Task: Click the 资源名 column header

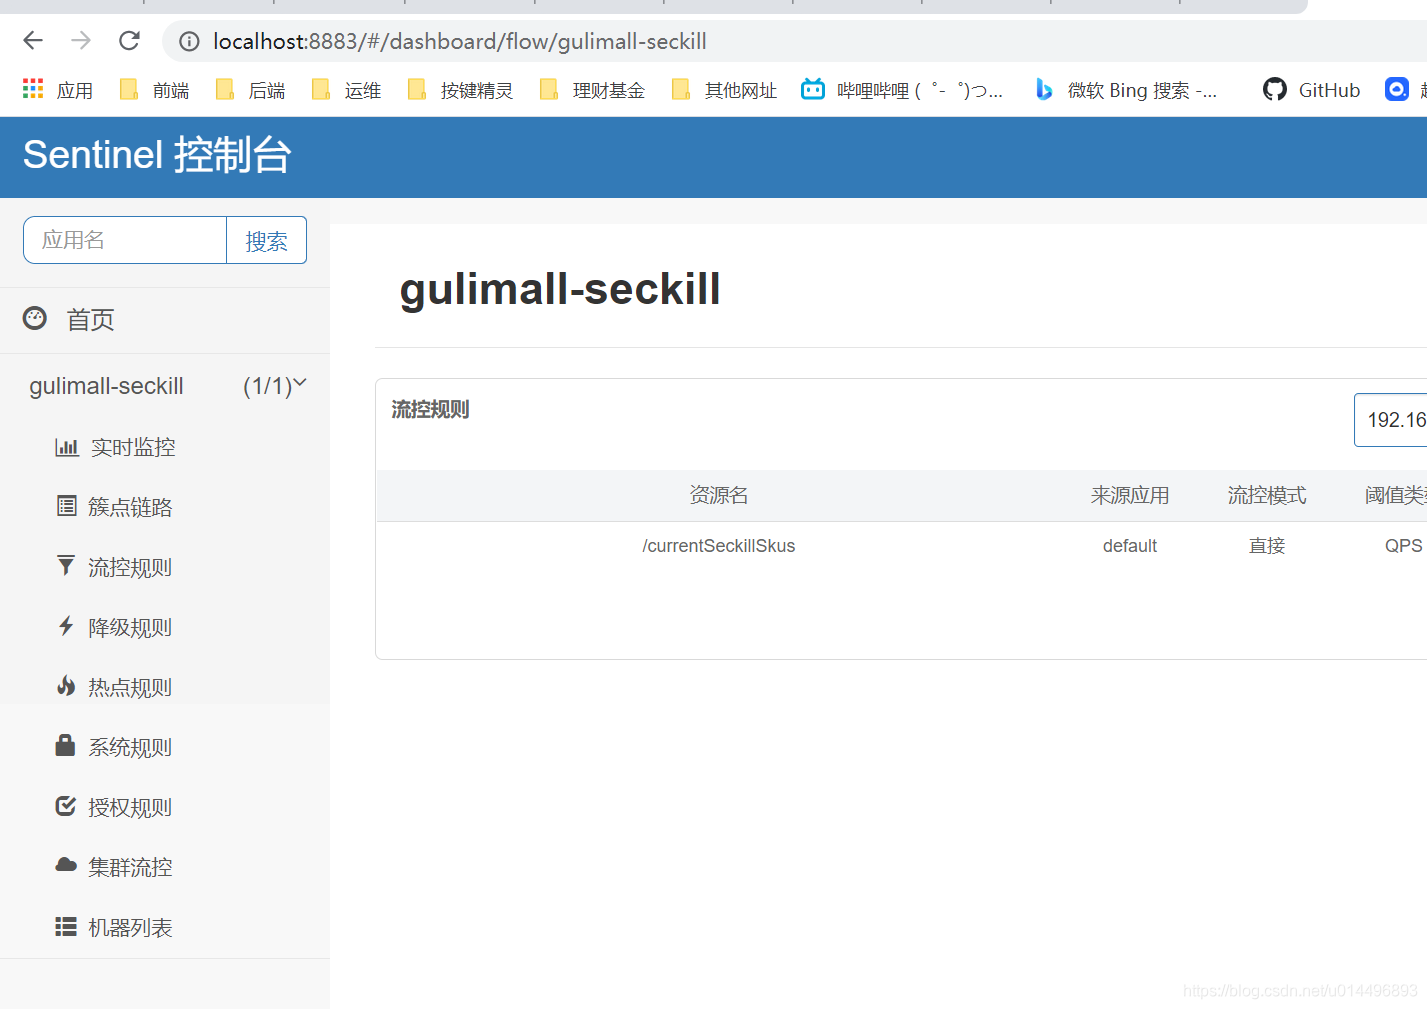Action: point(719,495)
